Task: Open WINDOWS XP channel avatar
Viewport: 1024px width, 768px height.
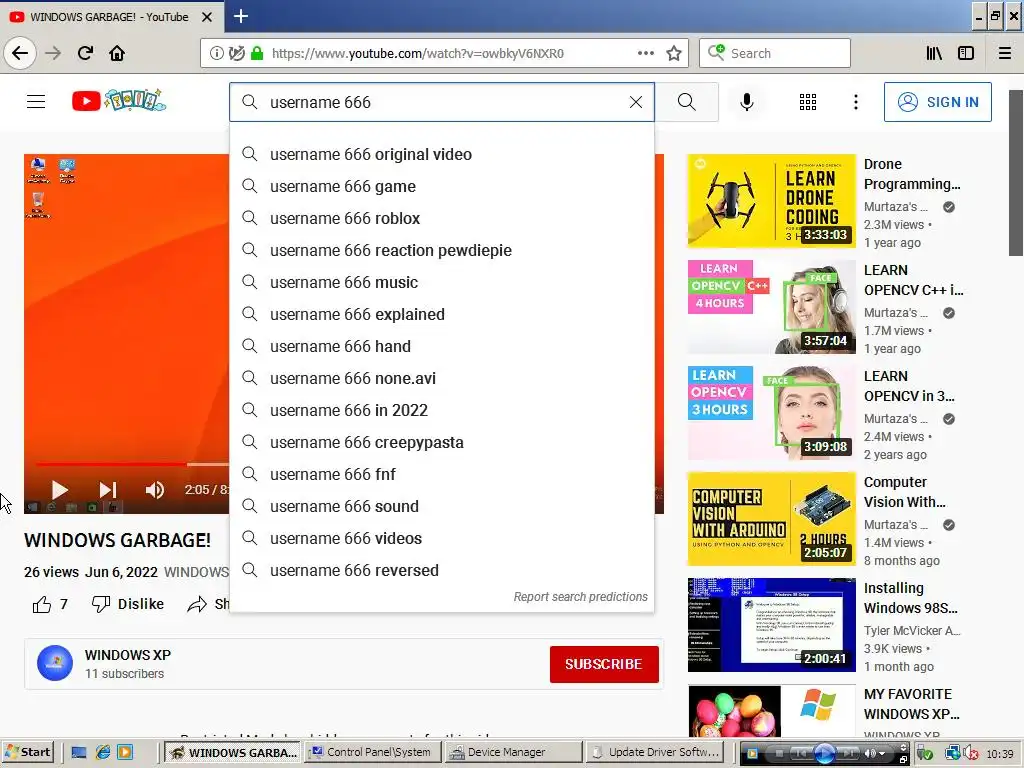Action: coord(55,664)
